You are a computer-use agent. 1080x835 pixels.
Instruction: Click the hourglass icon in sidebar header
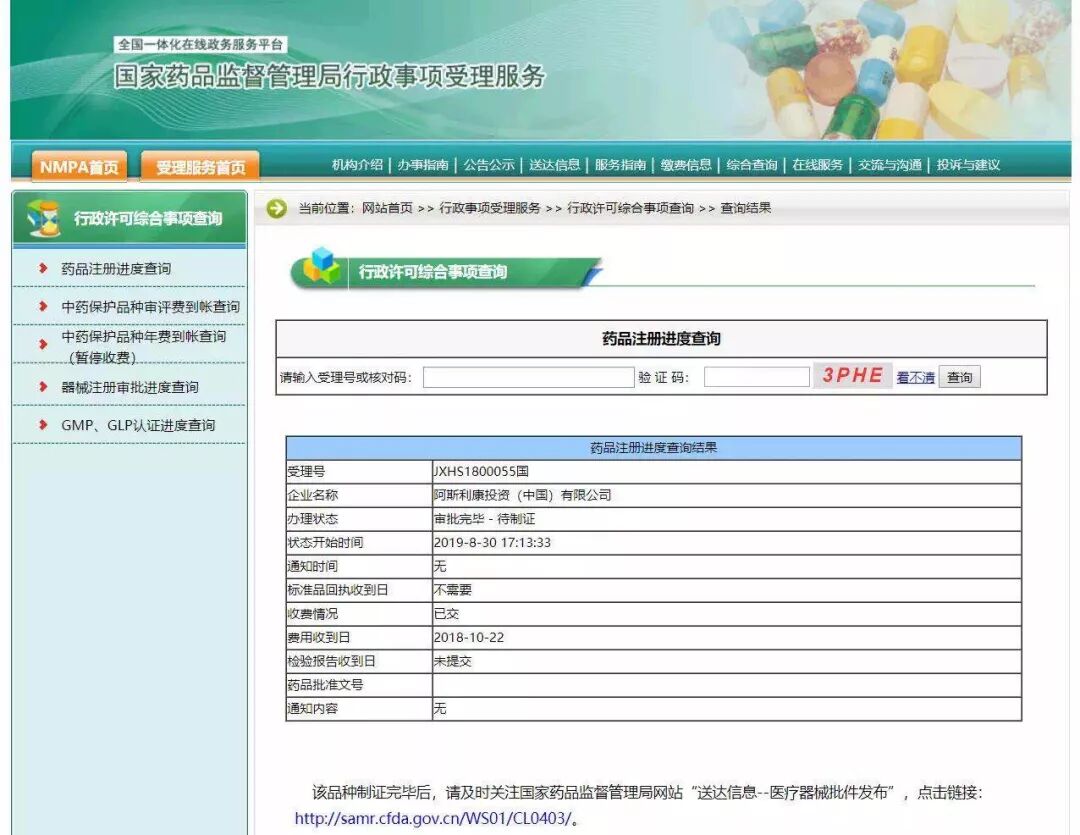44,218
